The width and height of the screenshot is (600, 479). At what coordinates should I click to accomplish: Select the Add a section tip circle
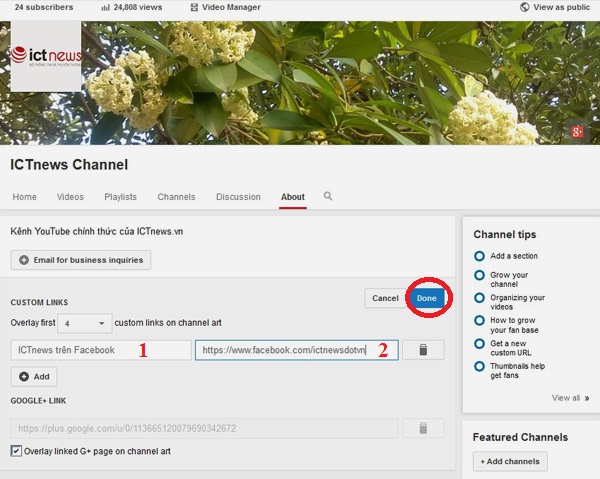click(x=480, y=256)
